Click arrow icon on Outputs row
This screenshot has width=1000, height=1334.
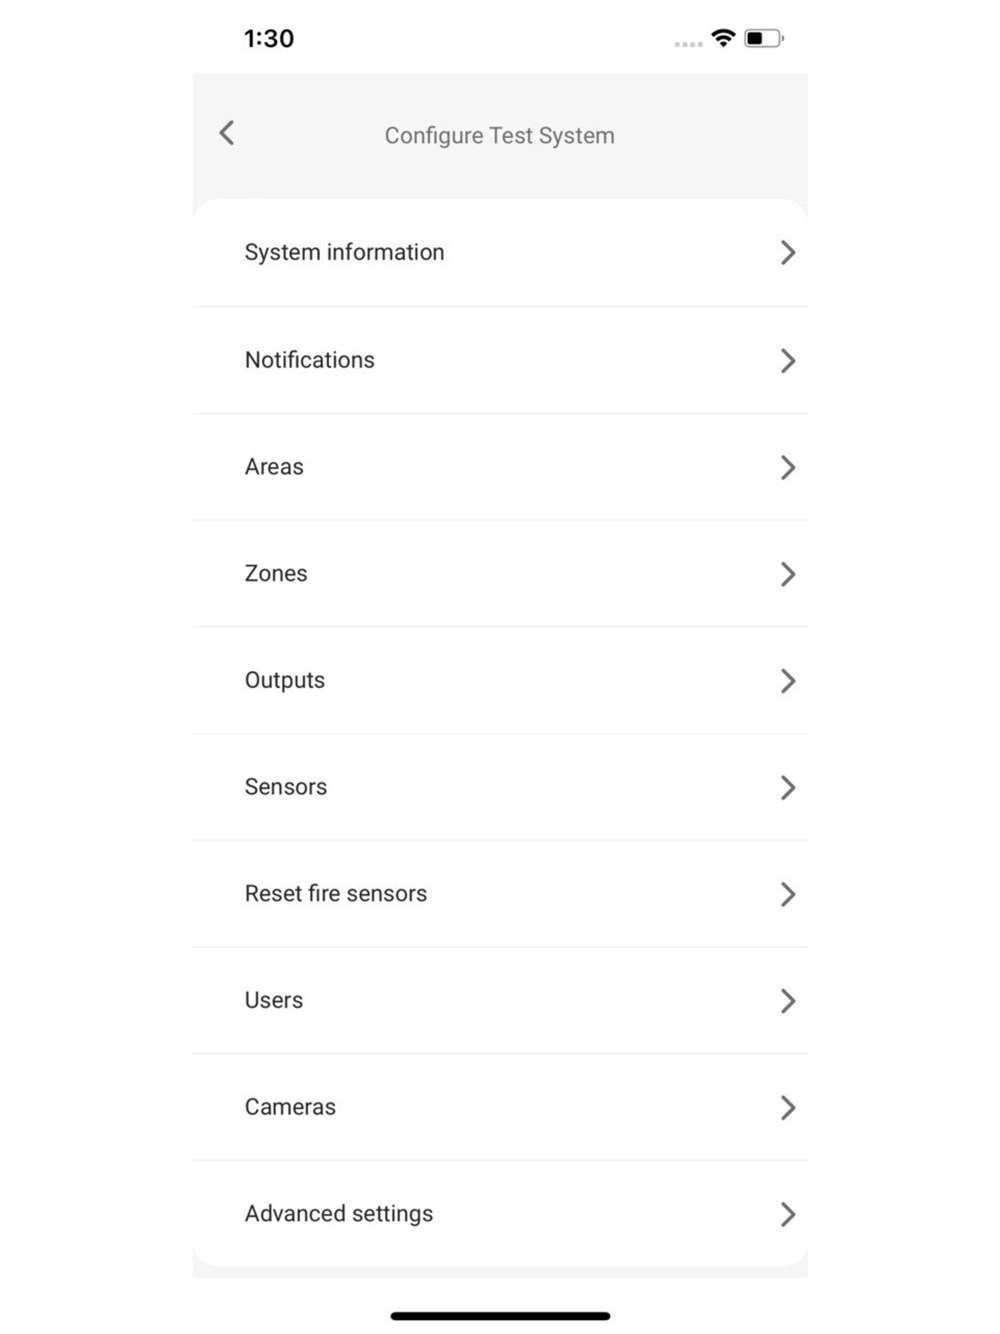coord(787,681)
